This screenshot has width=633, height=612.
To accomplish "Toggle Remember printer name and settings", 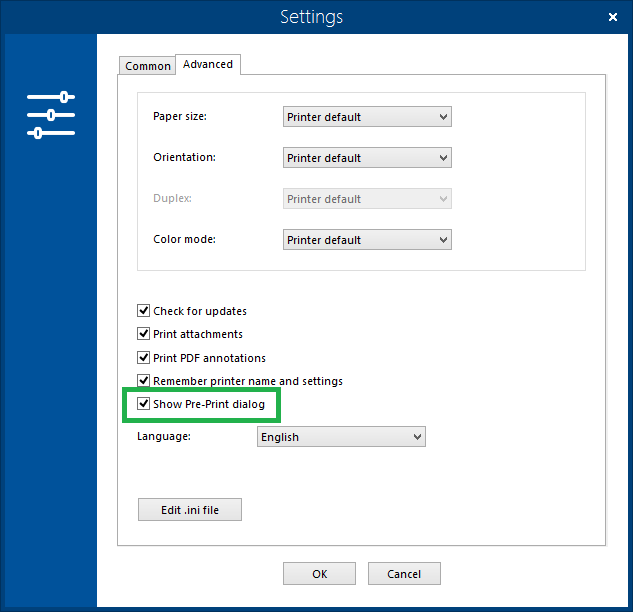I will pyautogui.click(x=143, y=380).
